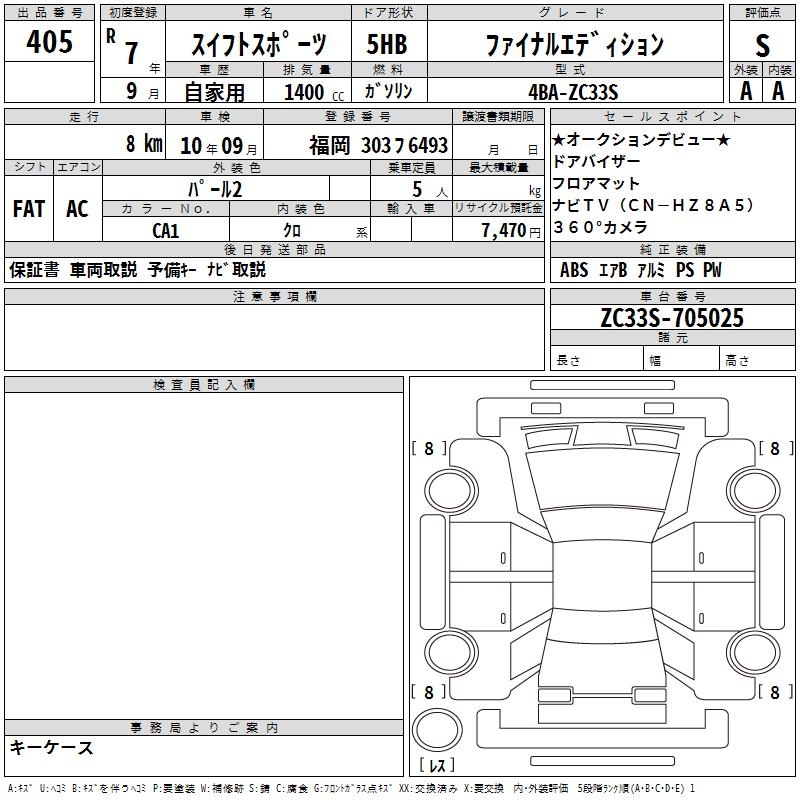Click the 注意事項欄 notes field
Screen dimensions: 800x800
click(274, 337)
